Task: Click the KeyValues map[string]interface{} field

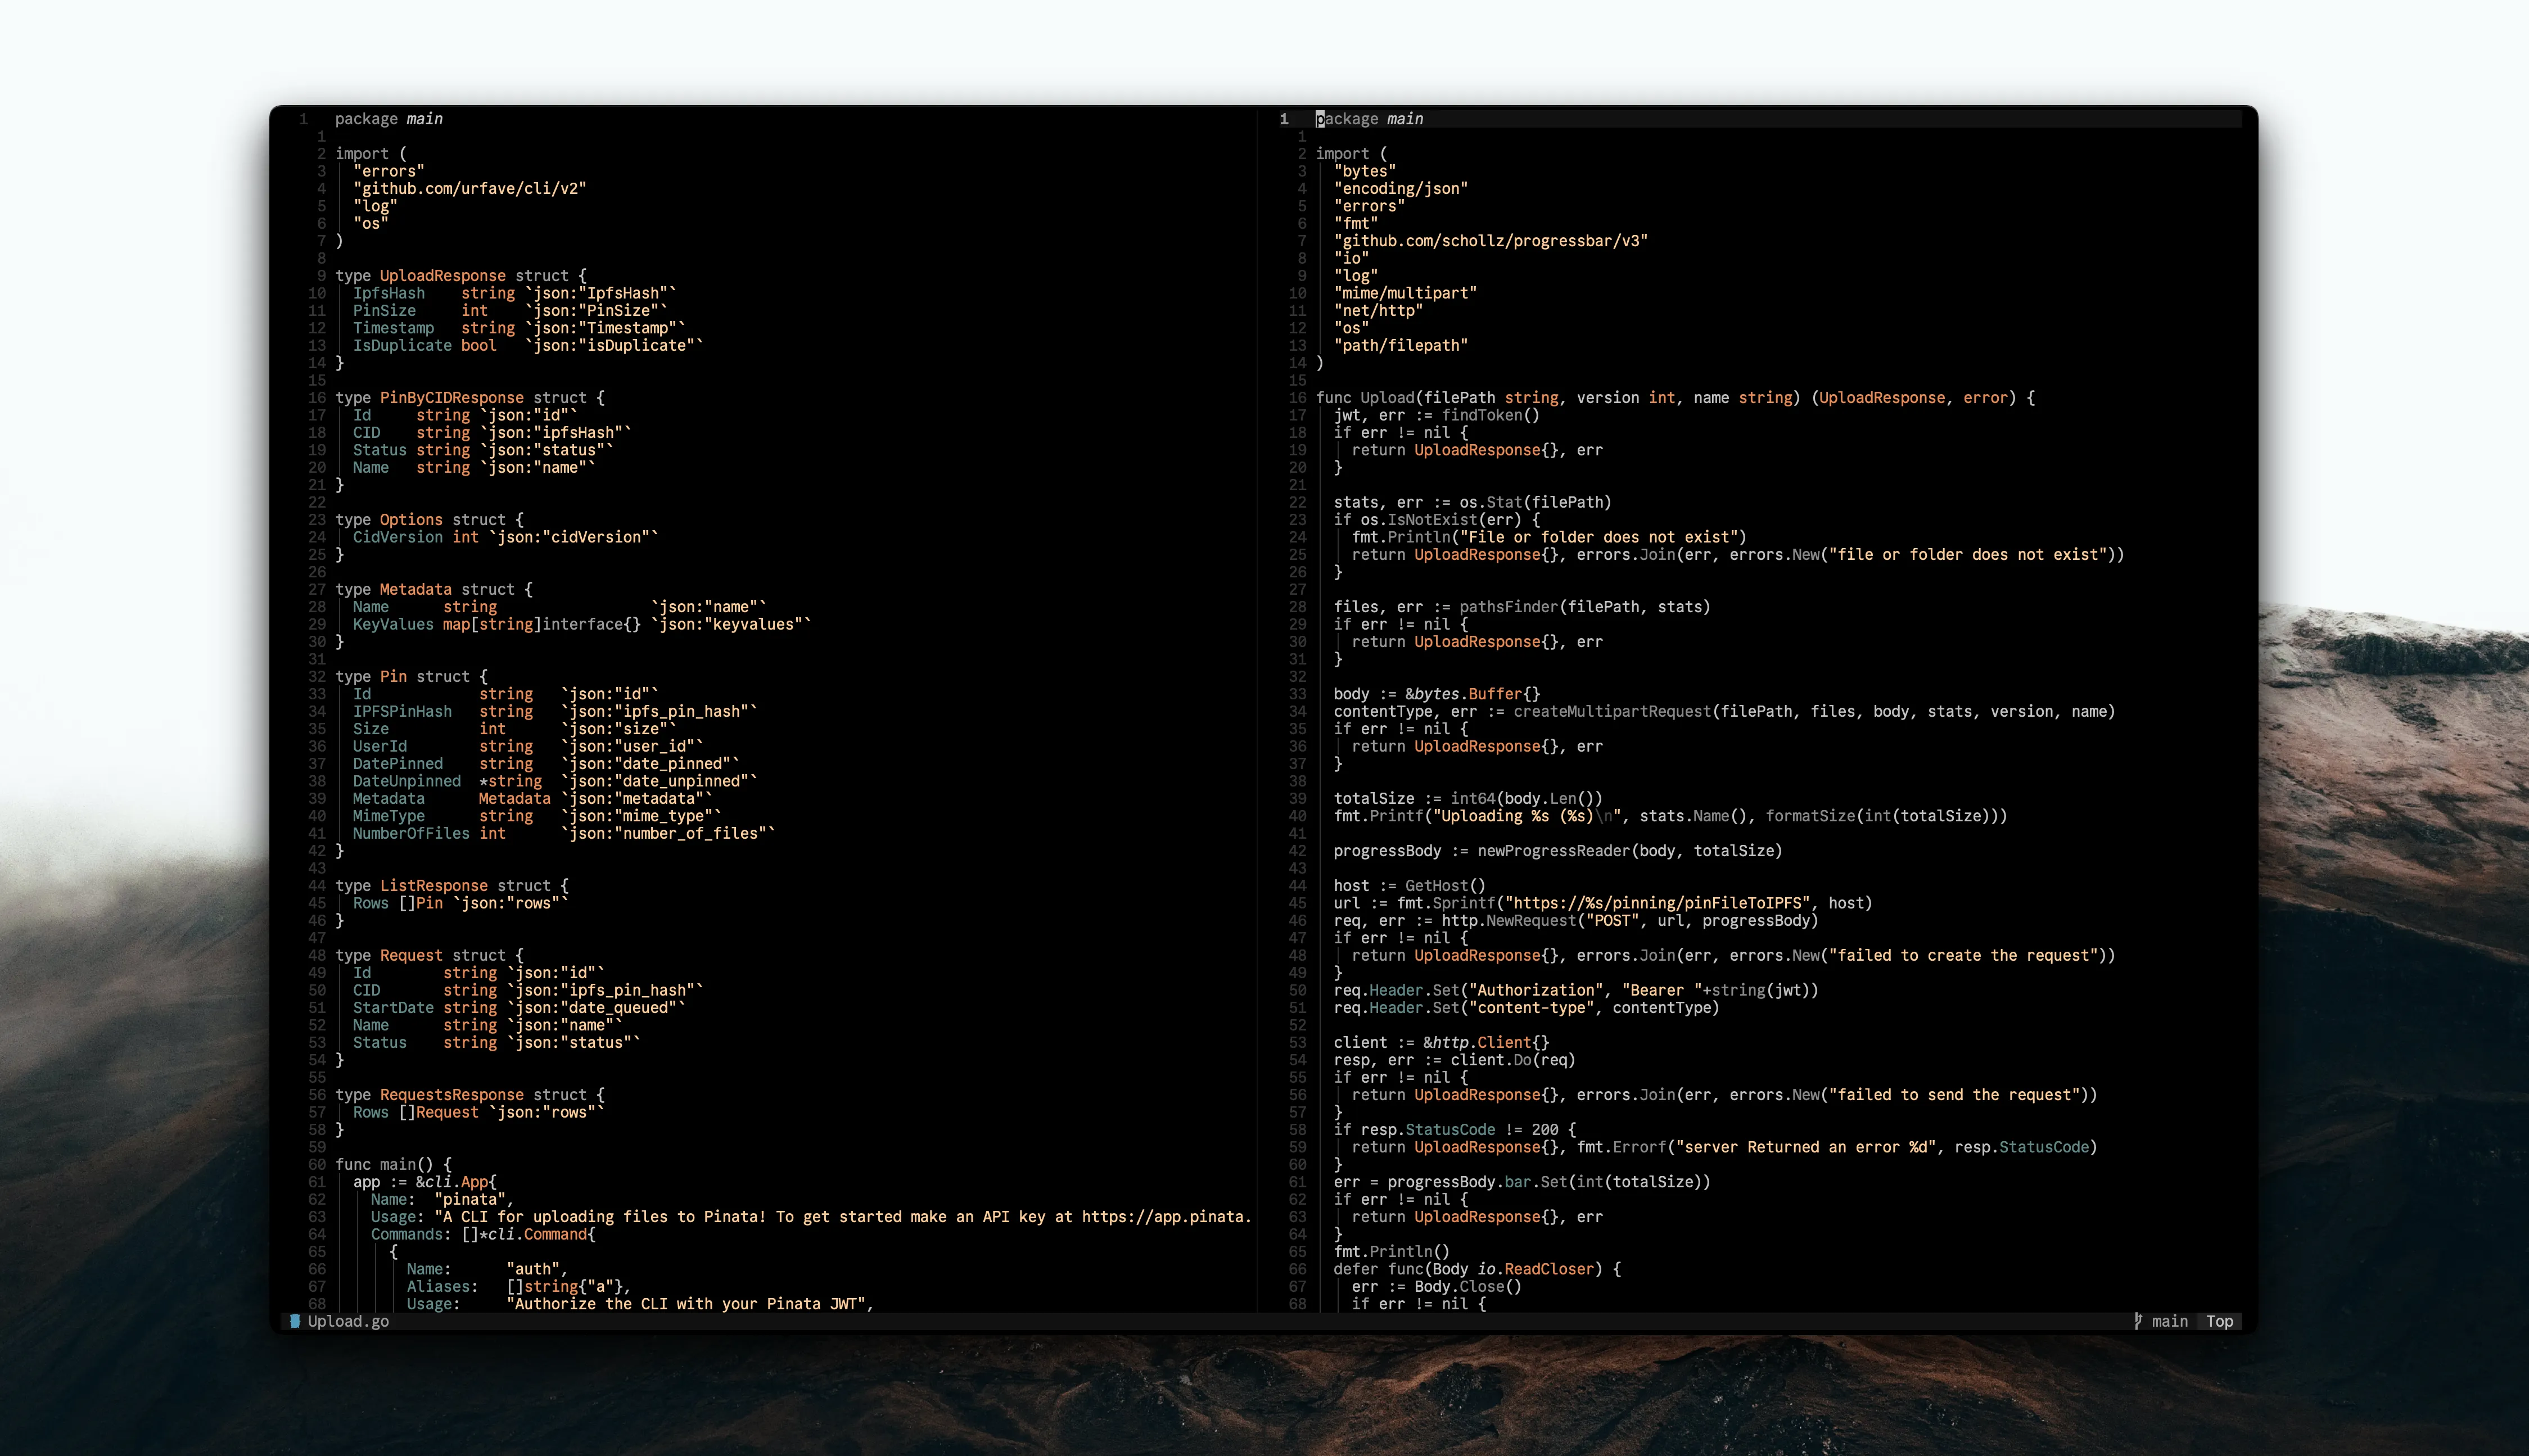Action: click(582, 624)
